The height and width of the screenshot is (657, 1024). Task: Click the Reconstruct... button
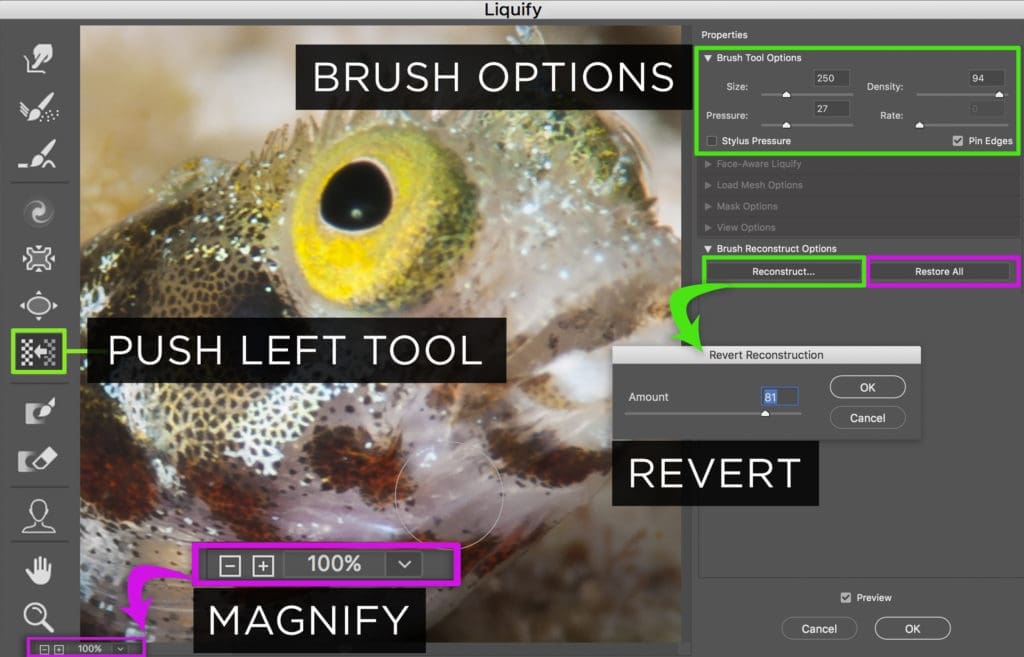tap(783, 272)
